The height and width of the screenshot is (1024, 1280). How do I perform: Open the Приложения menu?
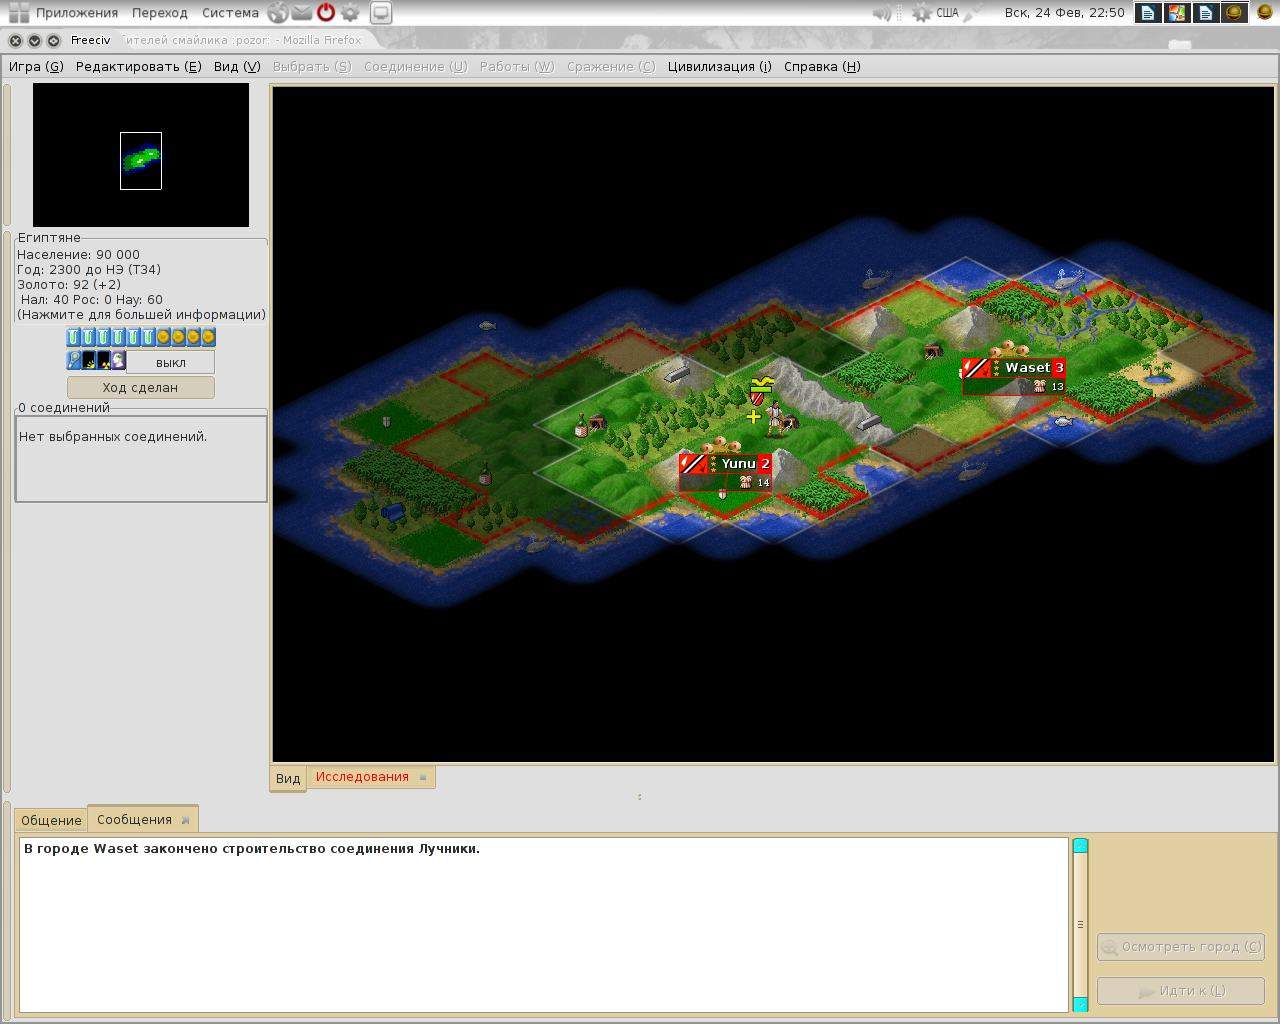(77, 13)
